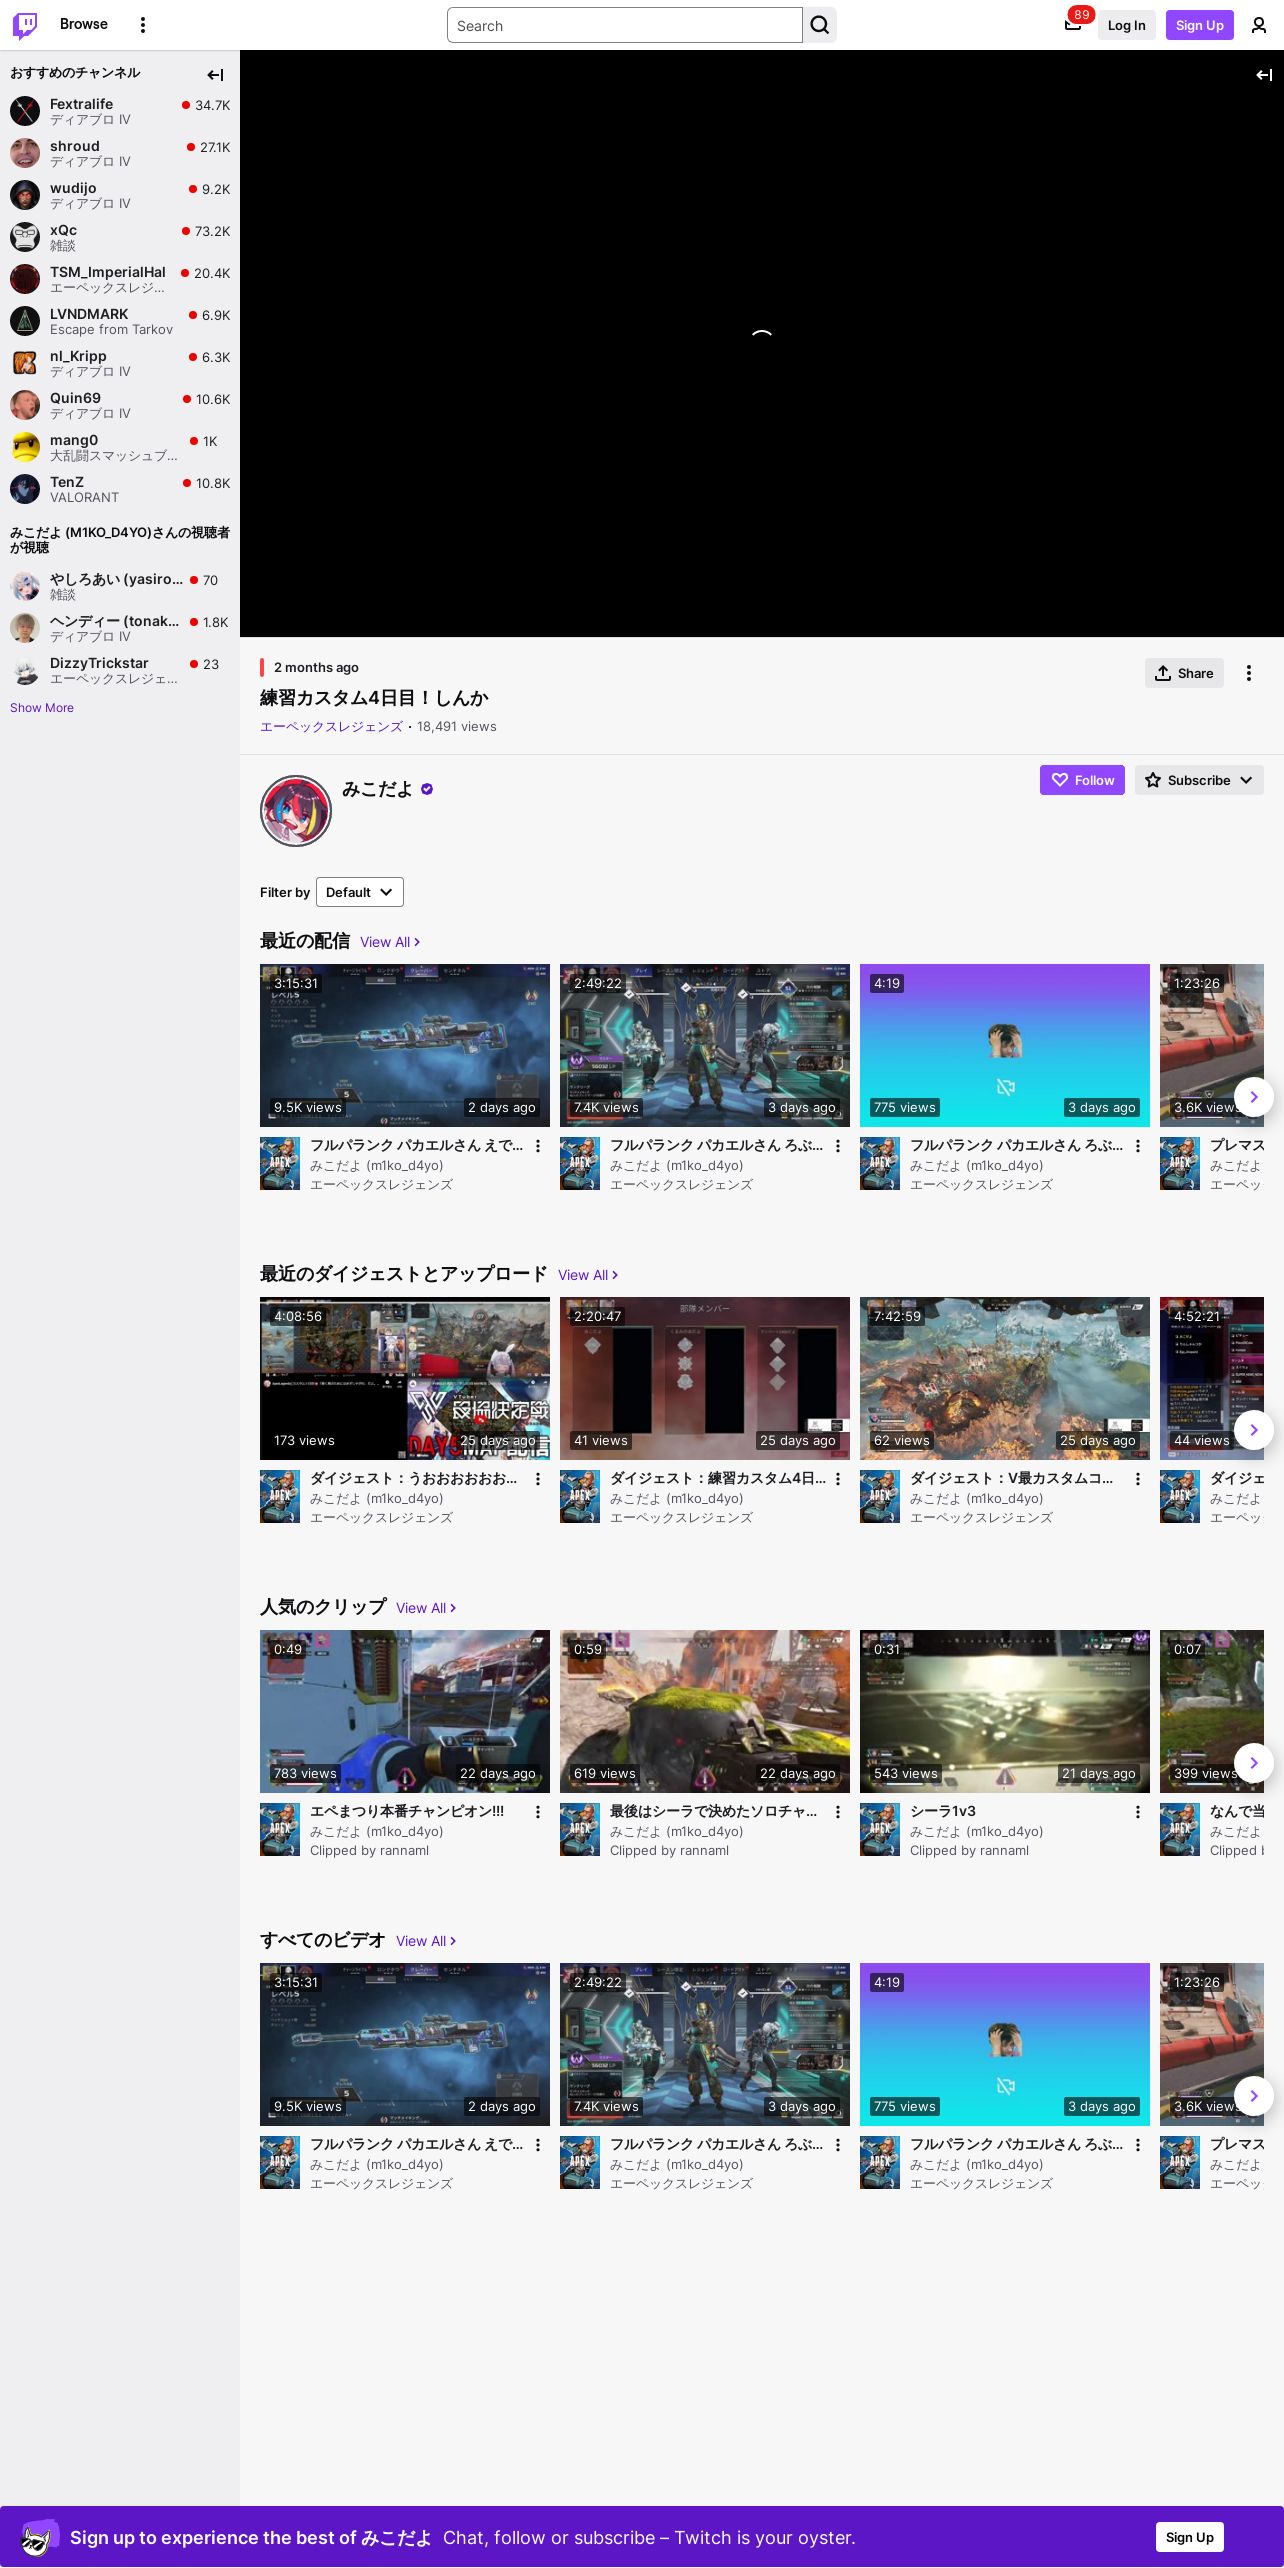
Task: Open options for digest 練習カスタム4日
Action: pyautogui.click(x=838, y=1479)
